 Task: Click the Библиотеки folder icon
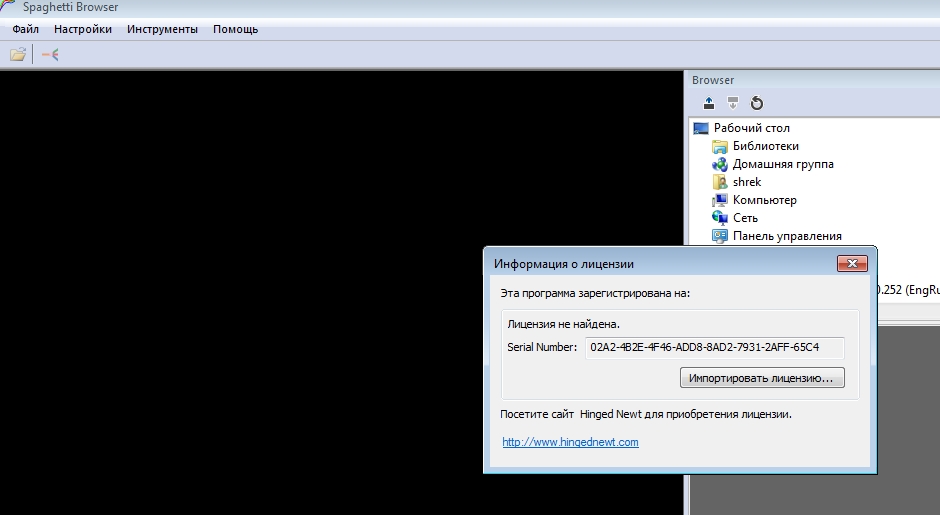click(720, 146)
